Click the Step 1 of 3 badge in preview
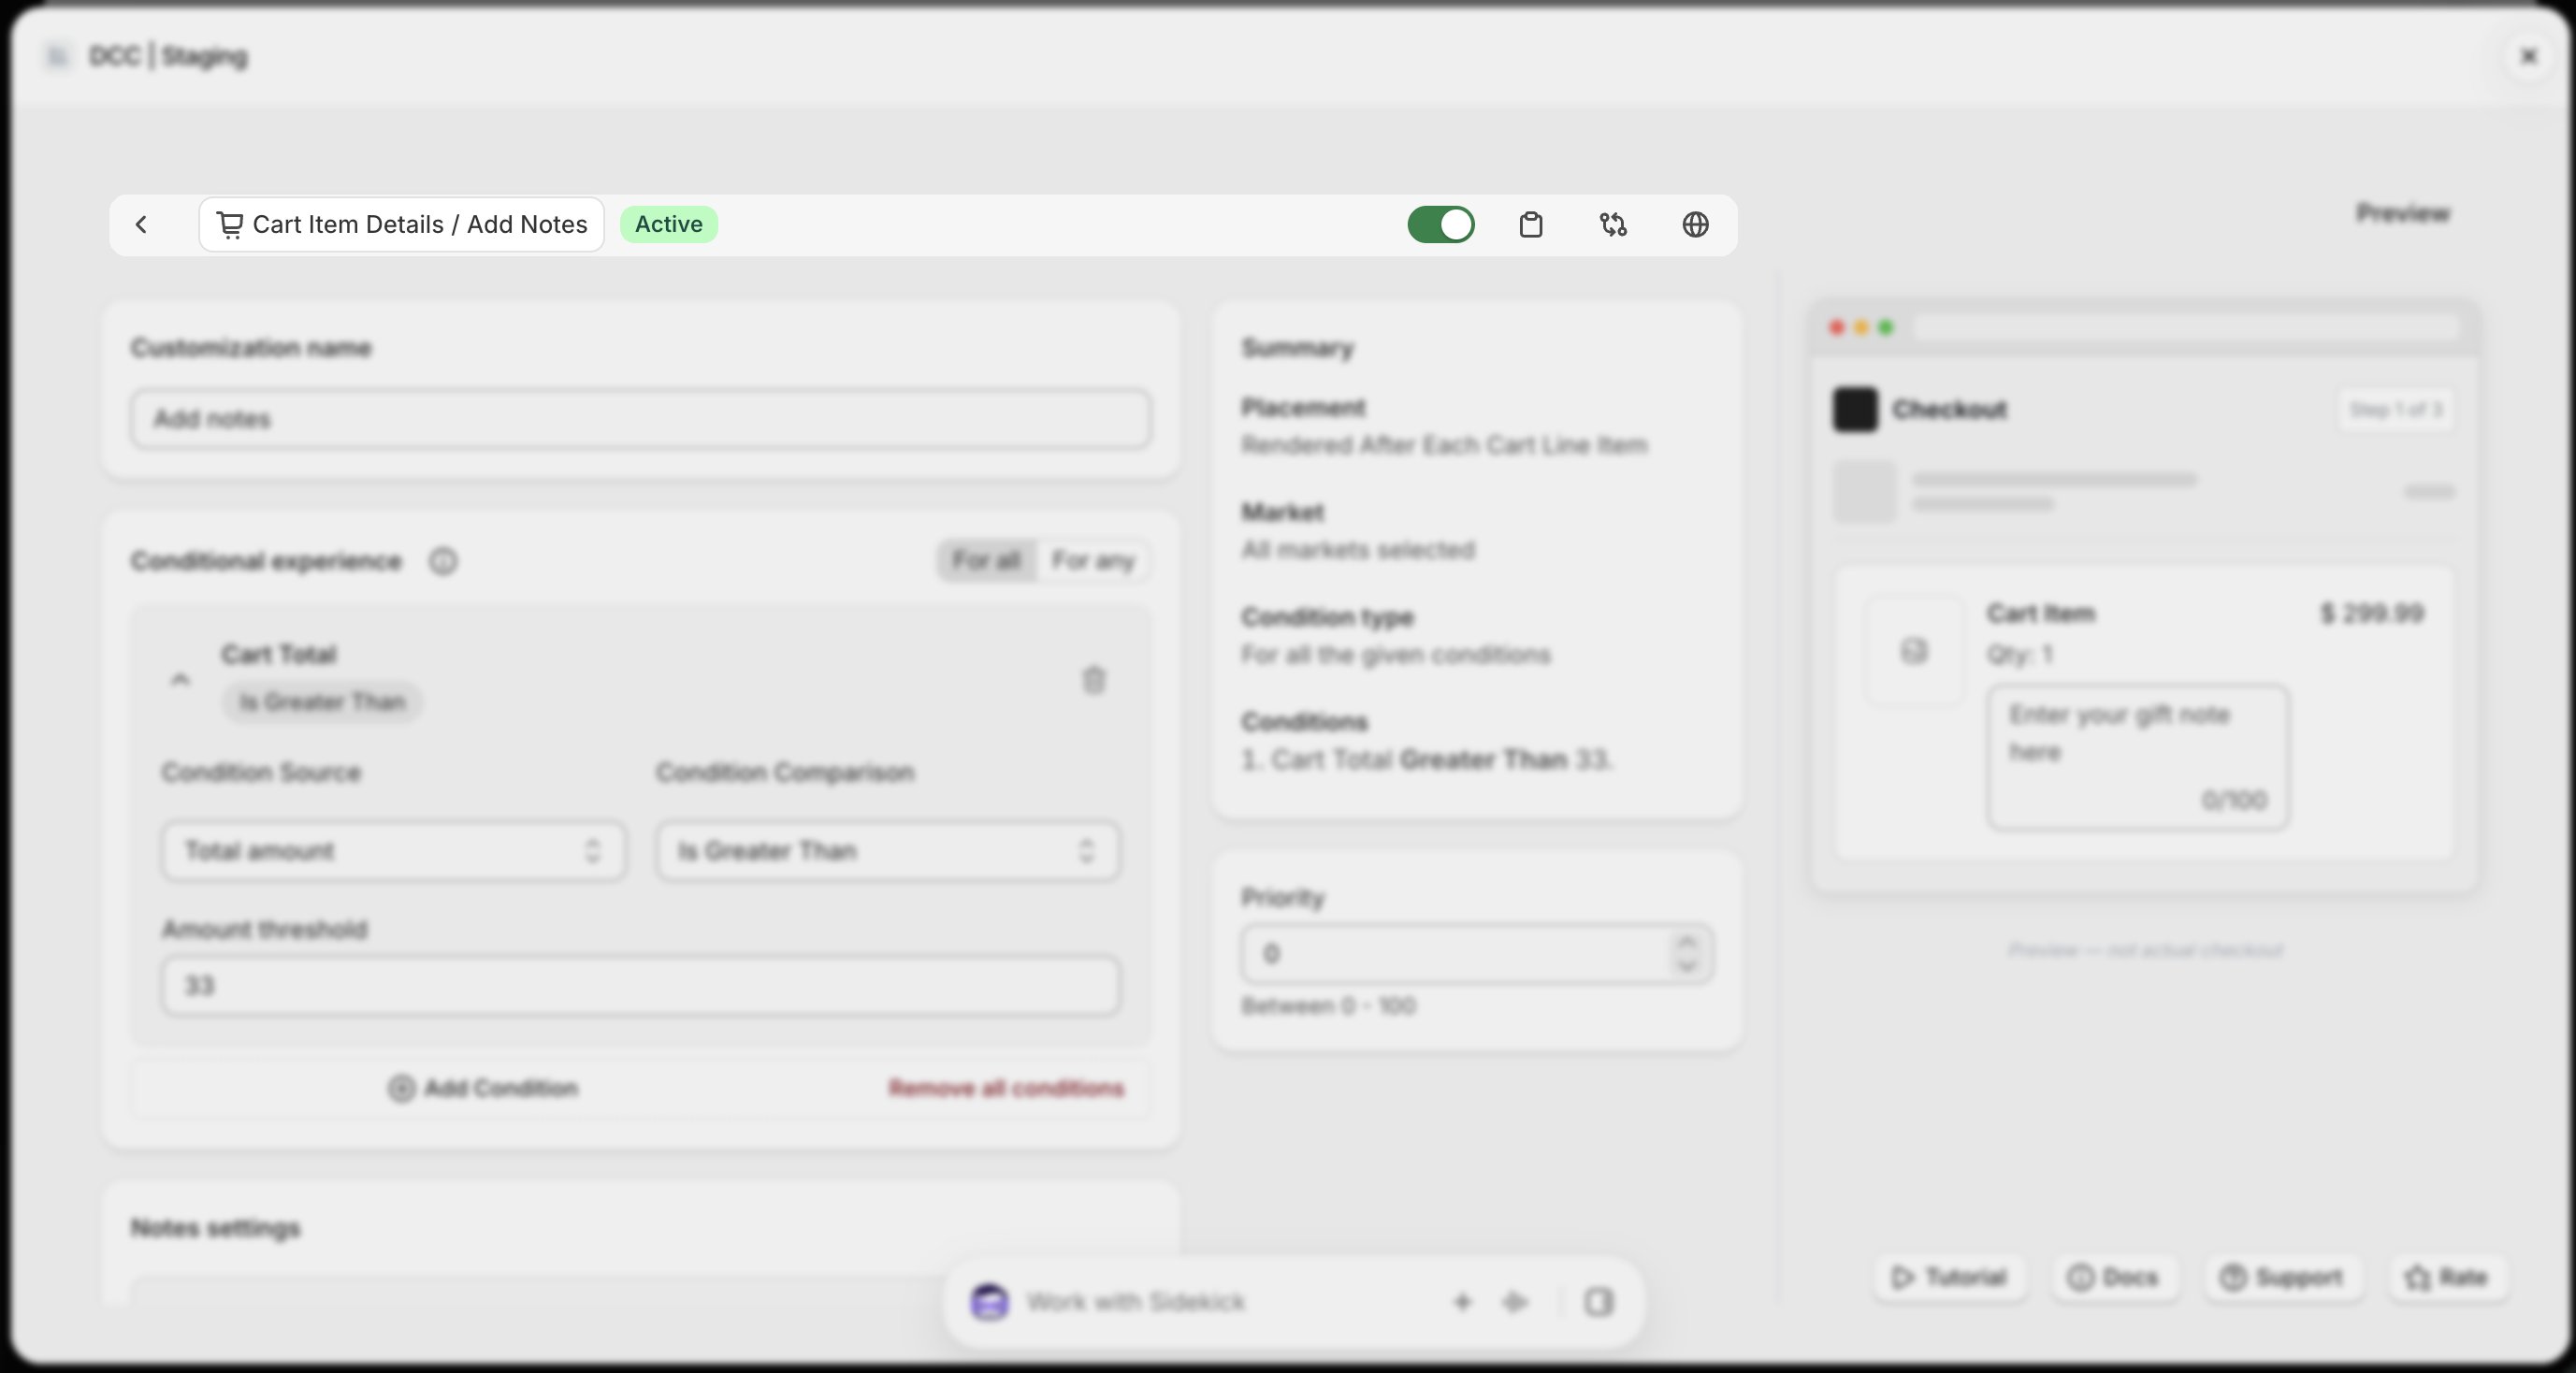This screenshot has width=2576, height=1373. click(x=2396, y=410)
